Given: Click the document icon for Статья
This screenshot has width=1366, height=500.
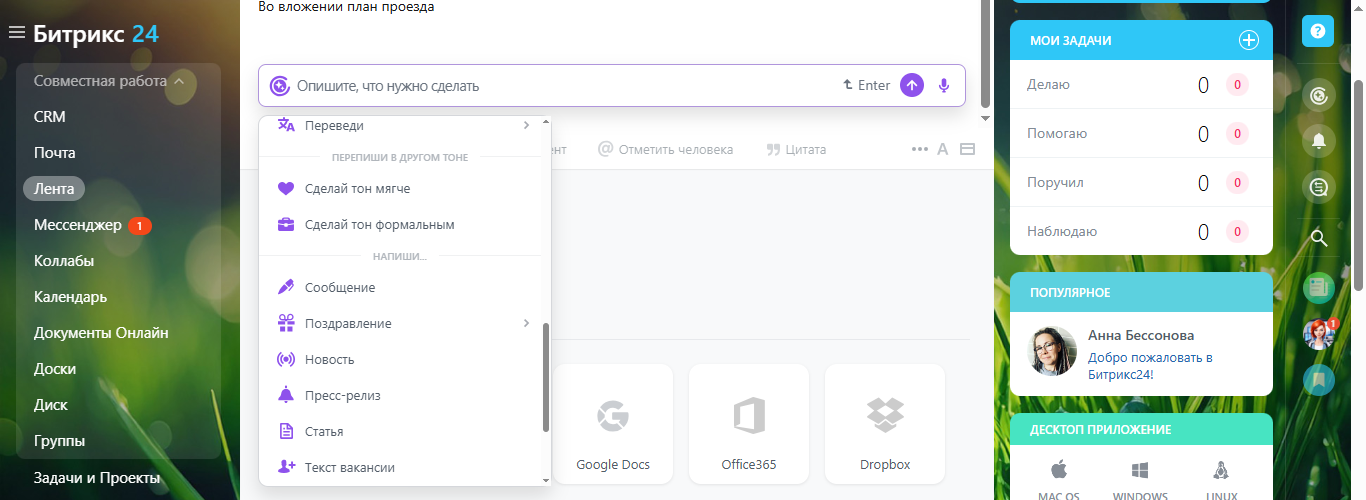Looking at the screenshot, I should (x=286, y=431).
